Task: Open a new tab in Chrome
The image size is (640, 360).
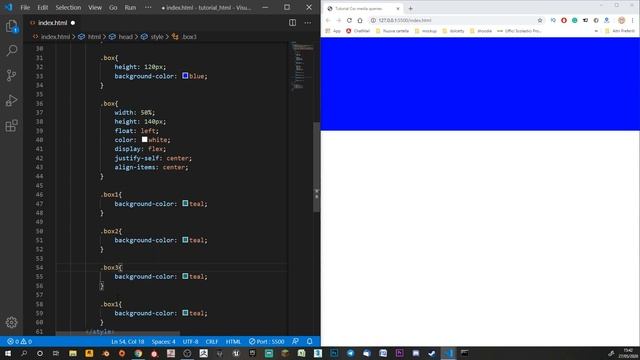Action: [x=411, y=9]
